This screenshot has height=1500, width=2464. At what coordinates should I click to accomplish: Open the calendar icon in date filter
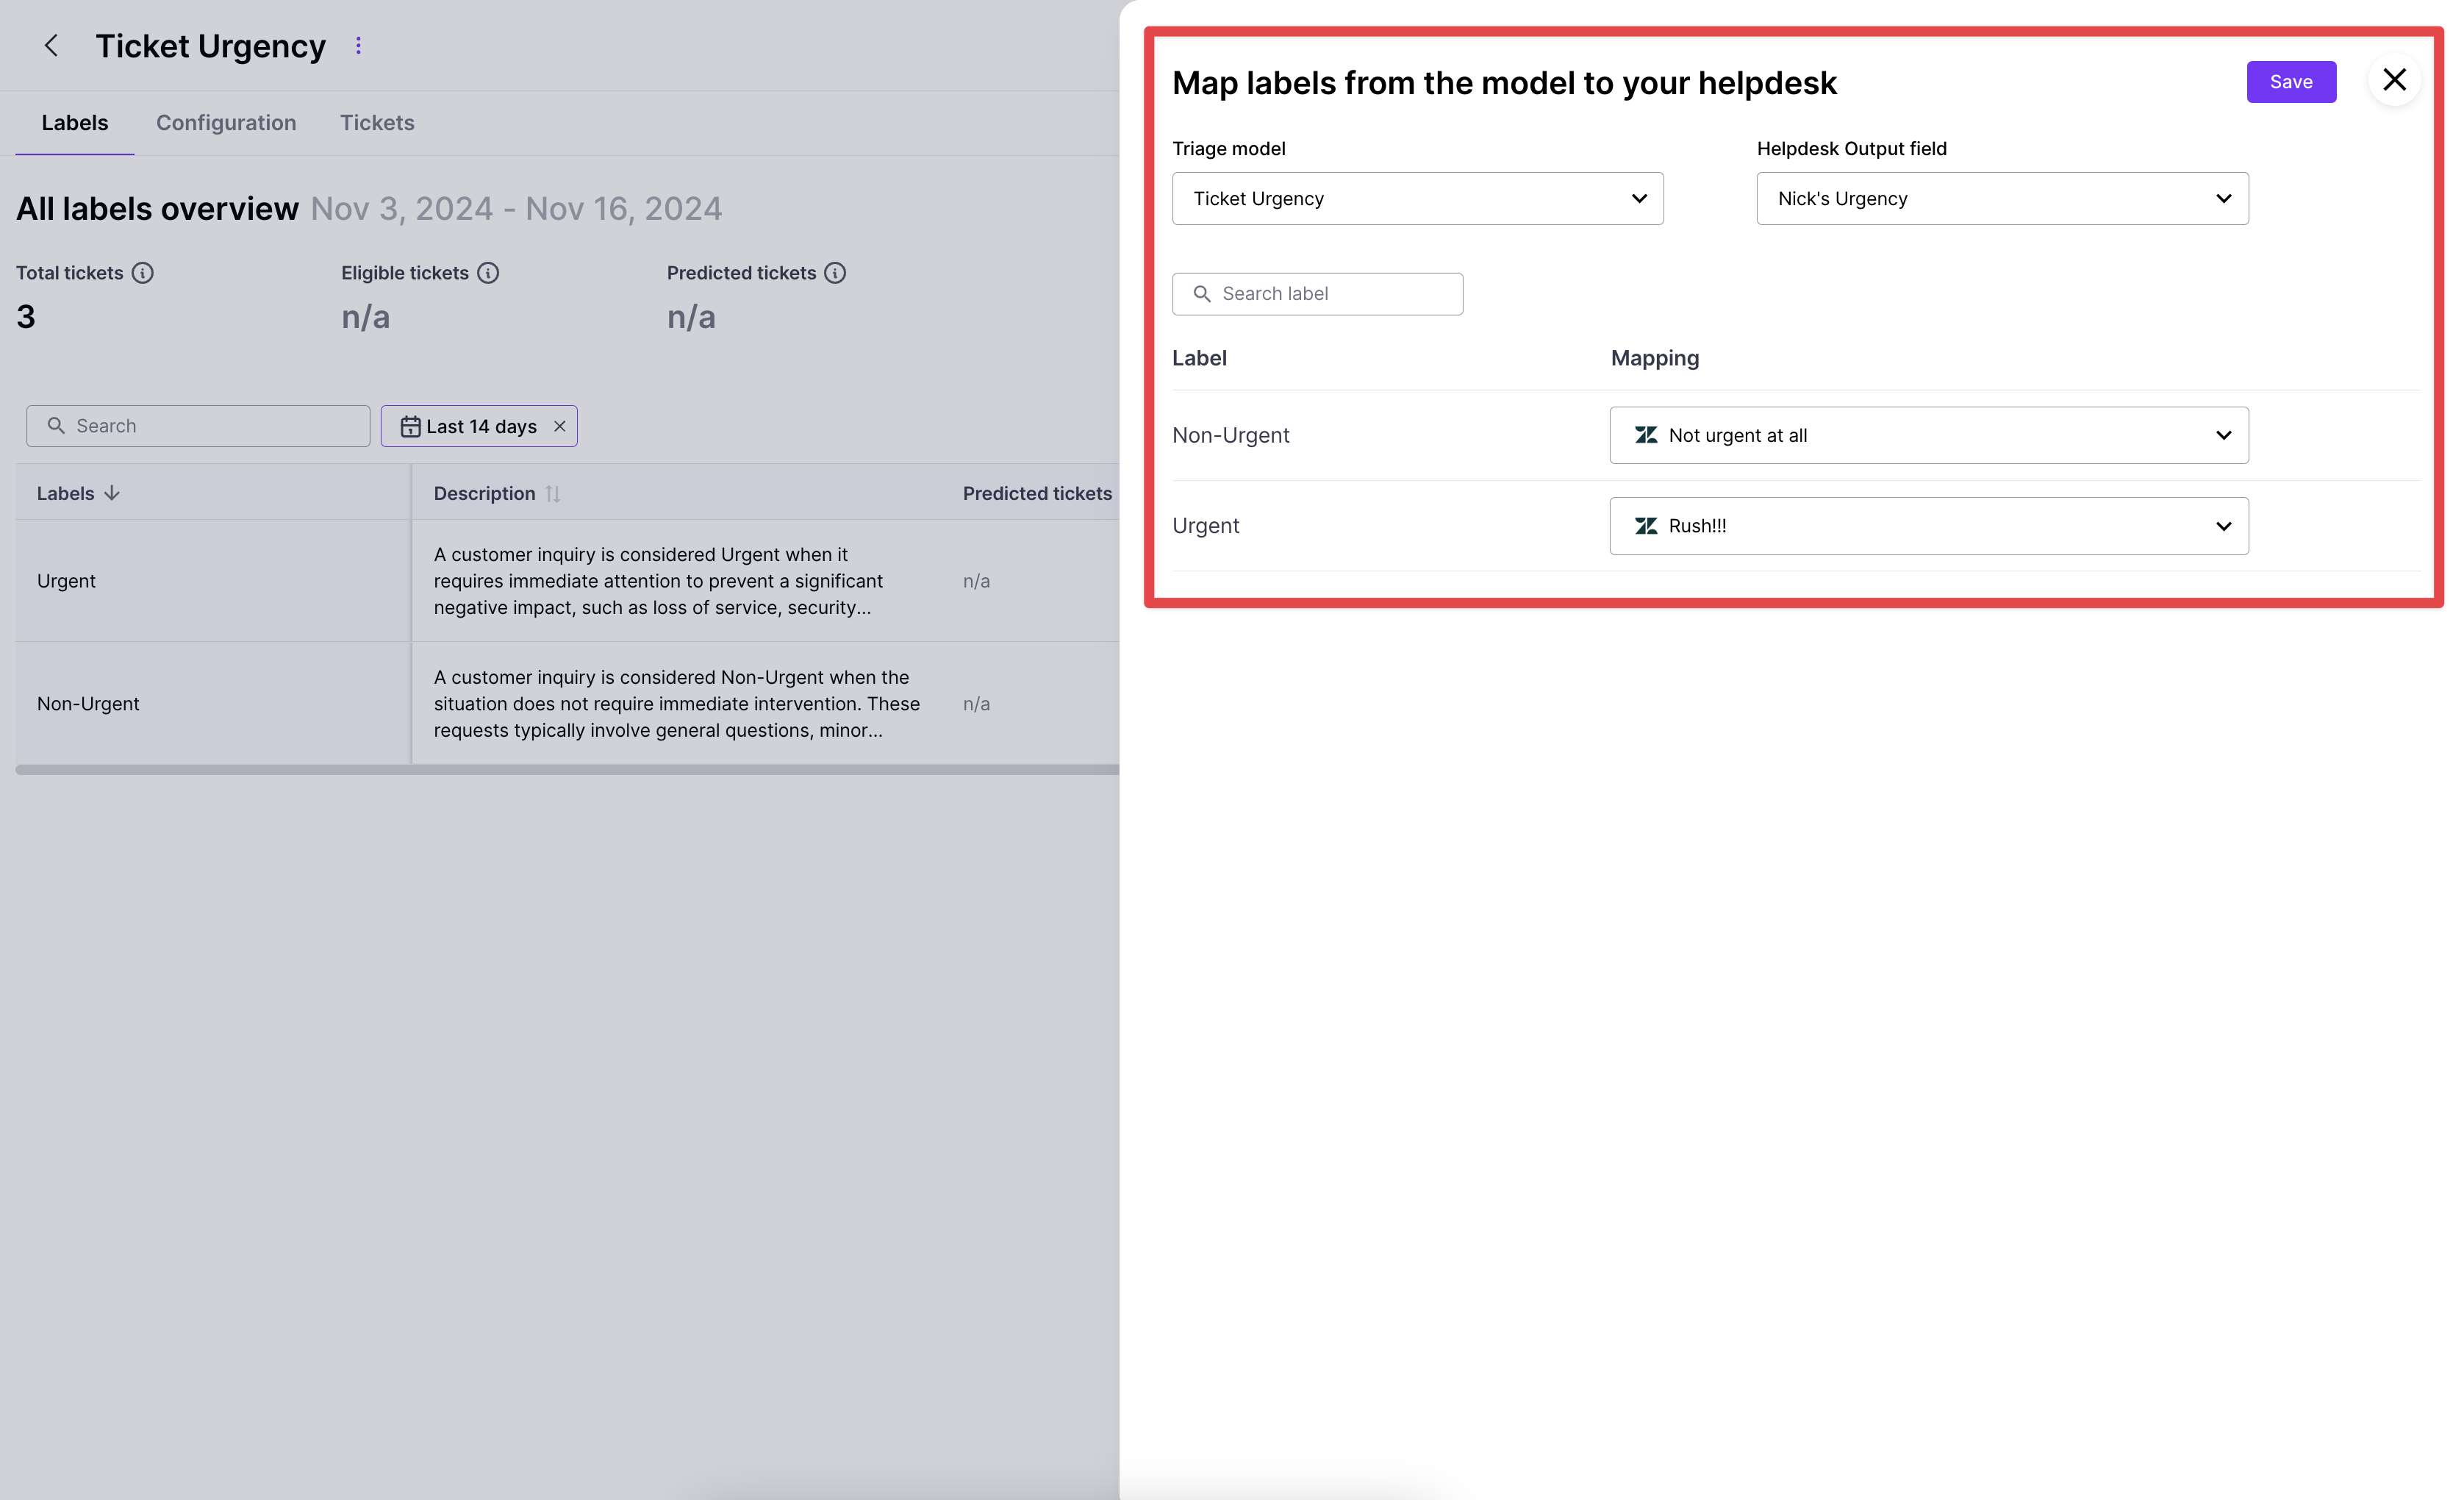tap(410, 427)
